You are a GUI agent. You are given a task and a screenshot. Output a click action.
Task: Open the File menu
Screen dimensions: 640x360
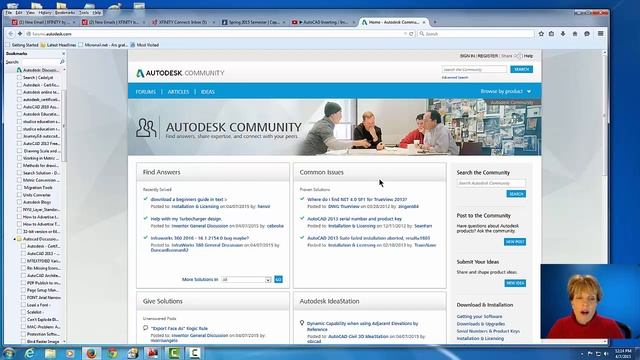pyautogui.click(x=8, y=13)
